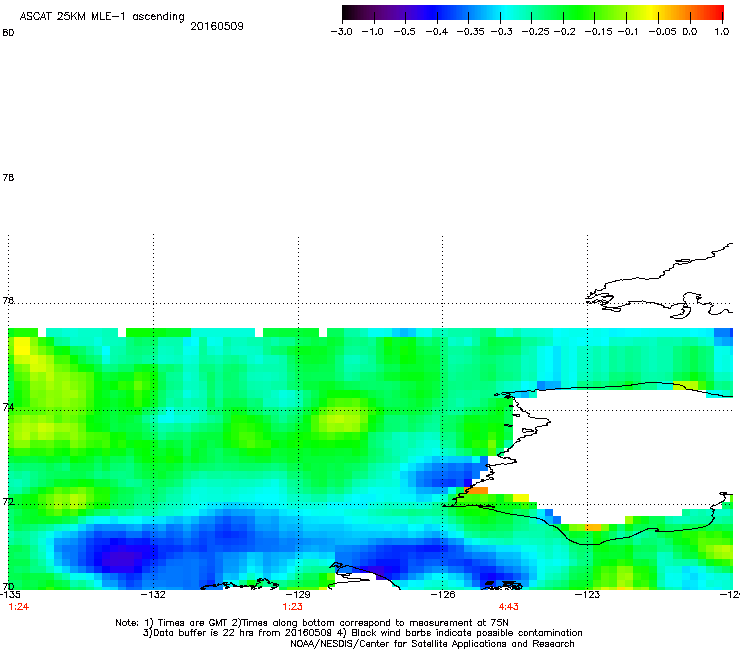Click the longitude label -126
740x650 pixels.
pos(443,594)
